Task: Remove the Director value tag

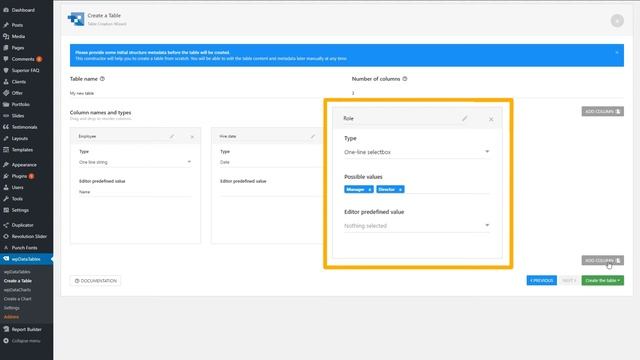Action: point(400,190)
